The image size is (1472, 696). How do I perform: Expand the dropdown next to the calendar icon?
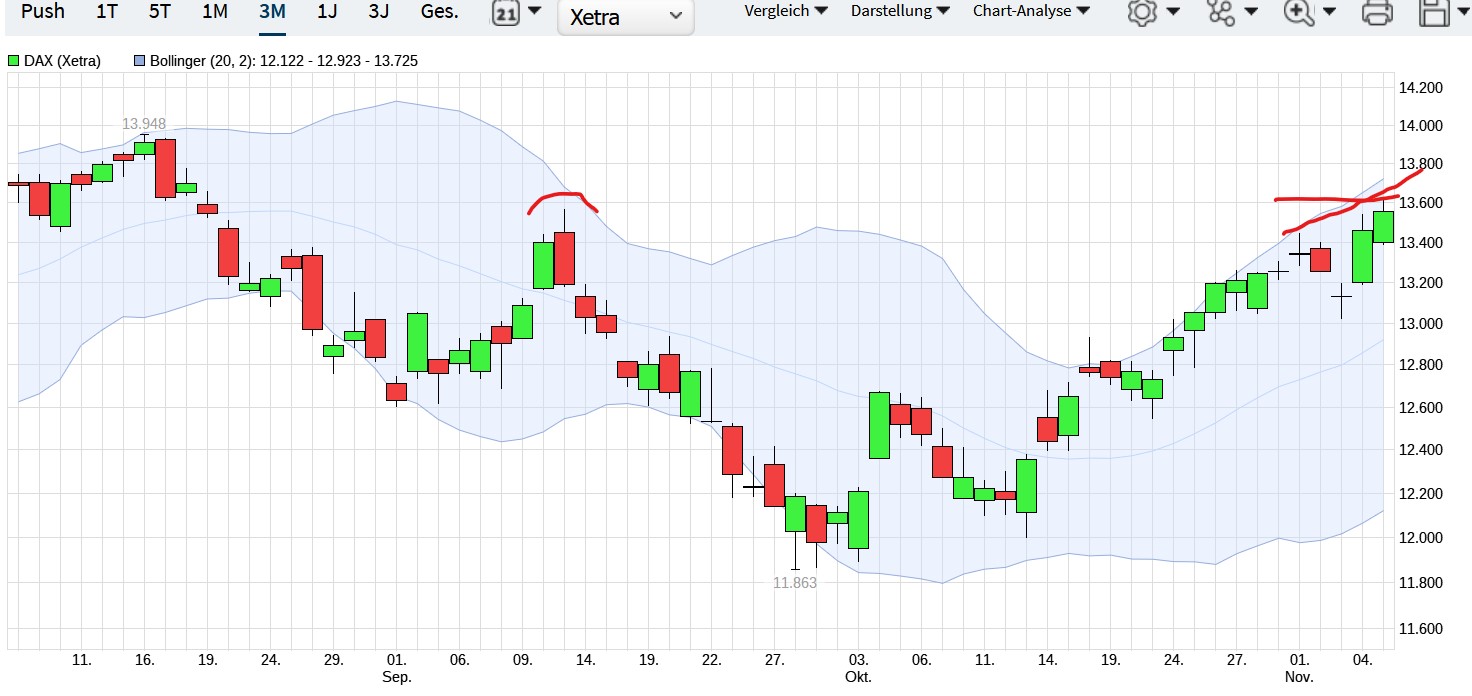(535, 13)
